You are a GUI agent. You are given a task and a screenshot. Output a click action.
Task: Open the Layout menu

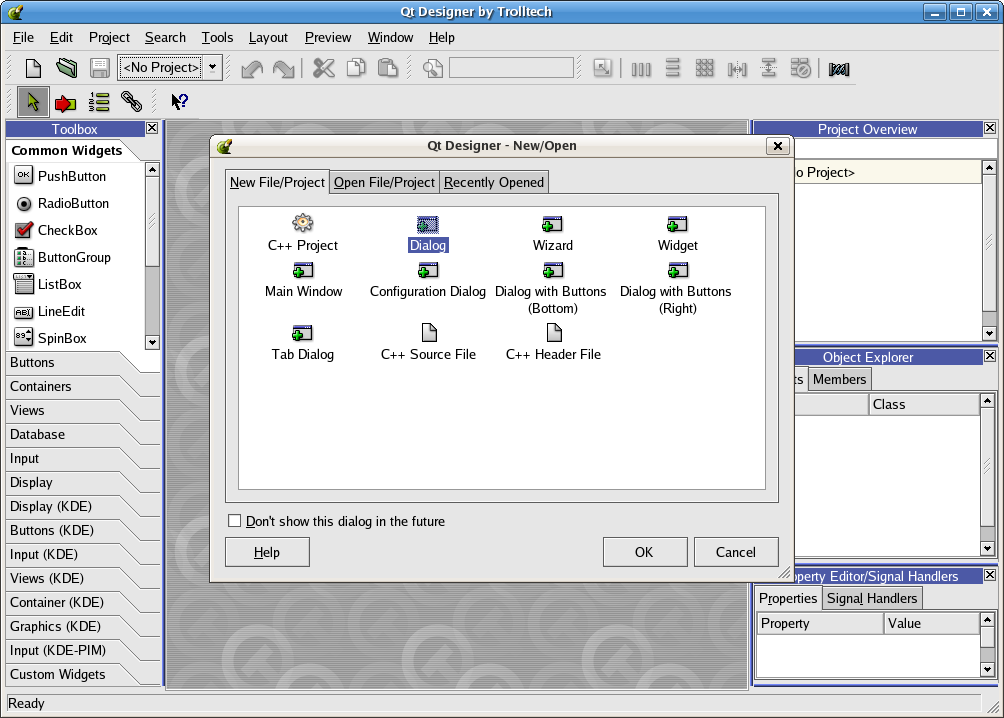[268, 37]
